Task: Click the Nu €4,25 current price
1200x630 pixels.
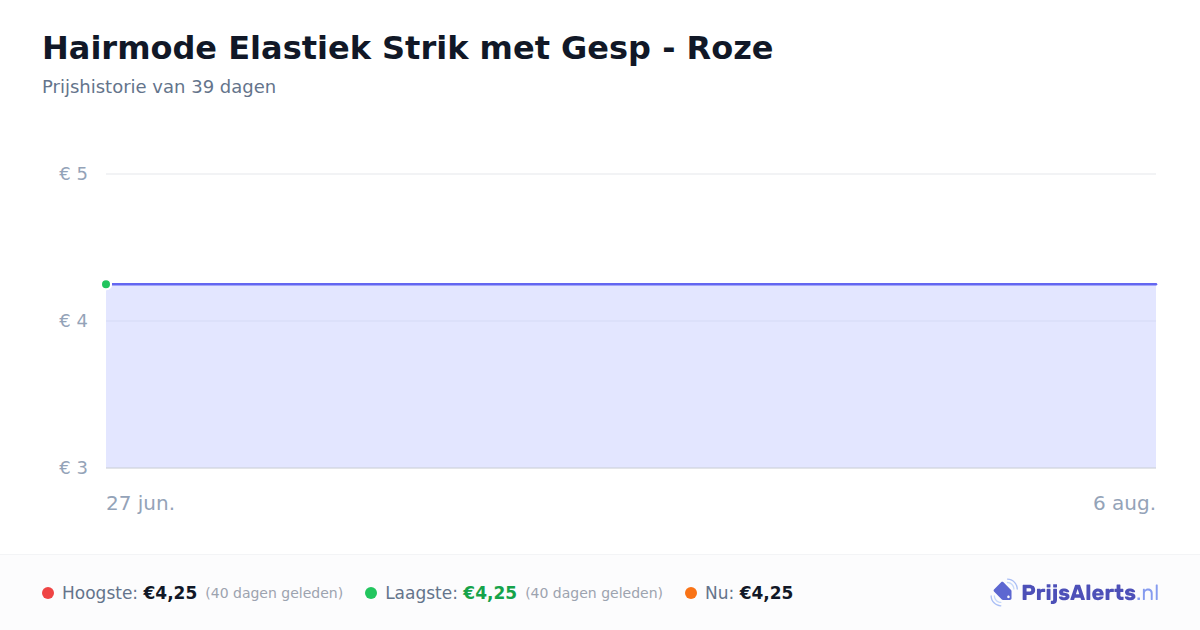Action: [x=766, y=593]
